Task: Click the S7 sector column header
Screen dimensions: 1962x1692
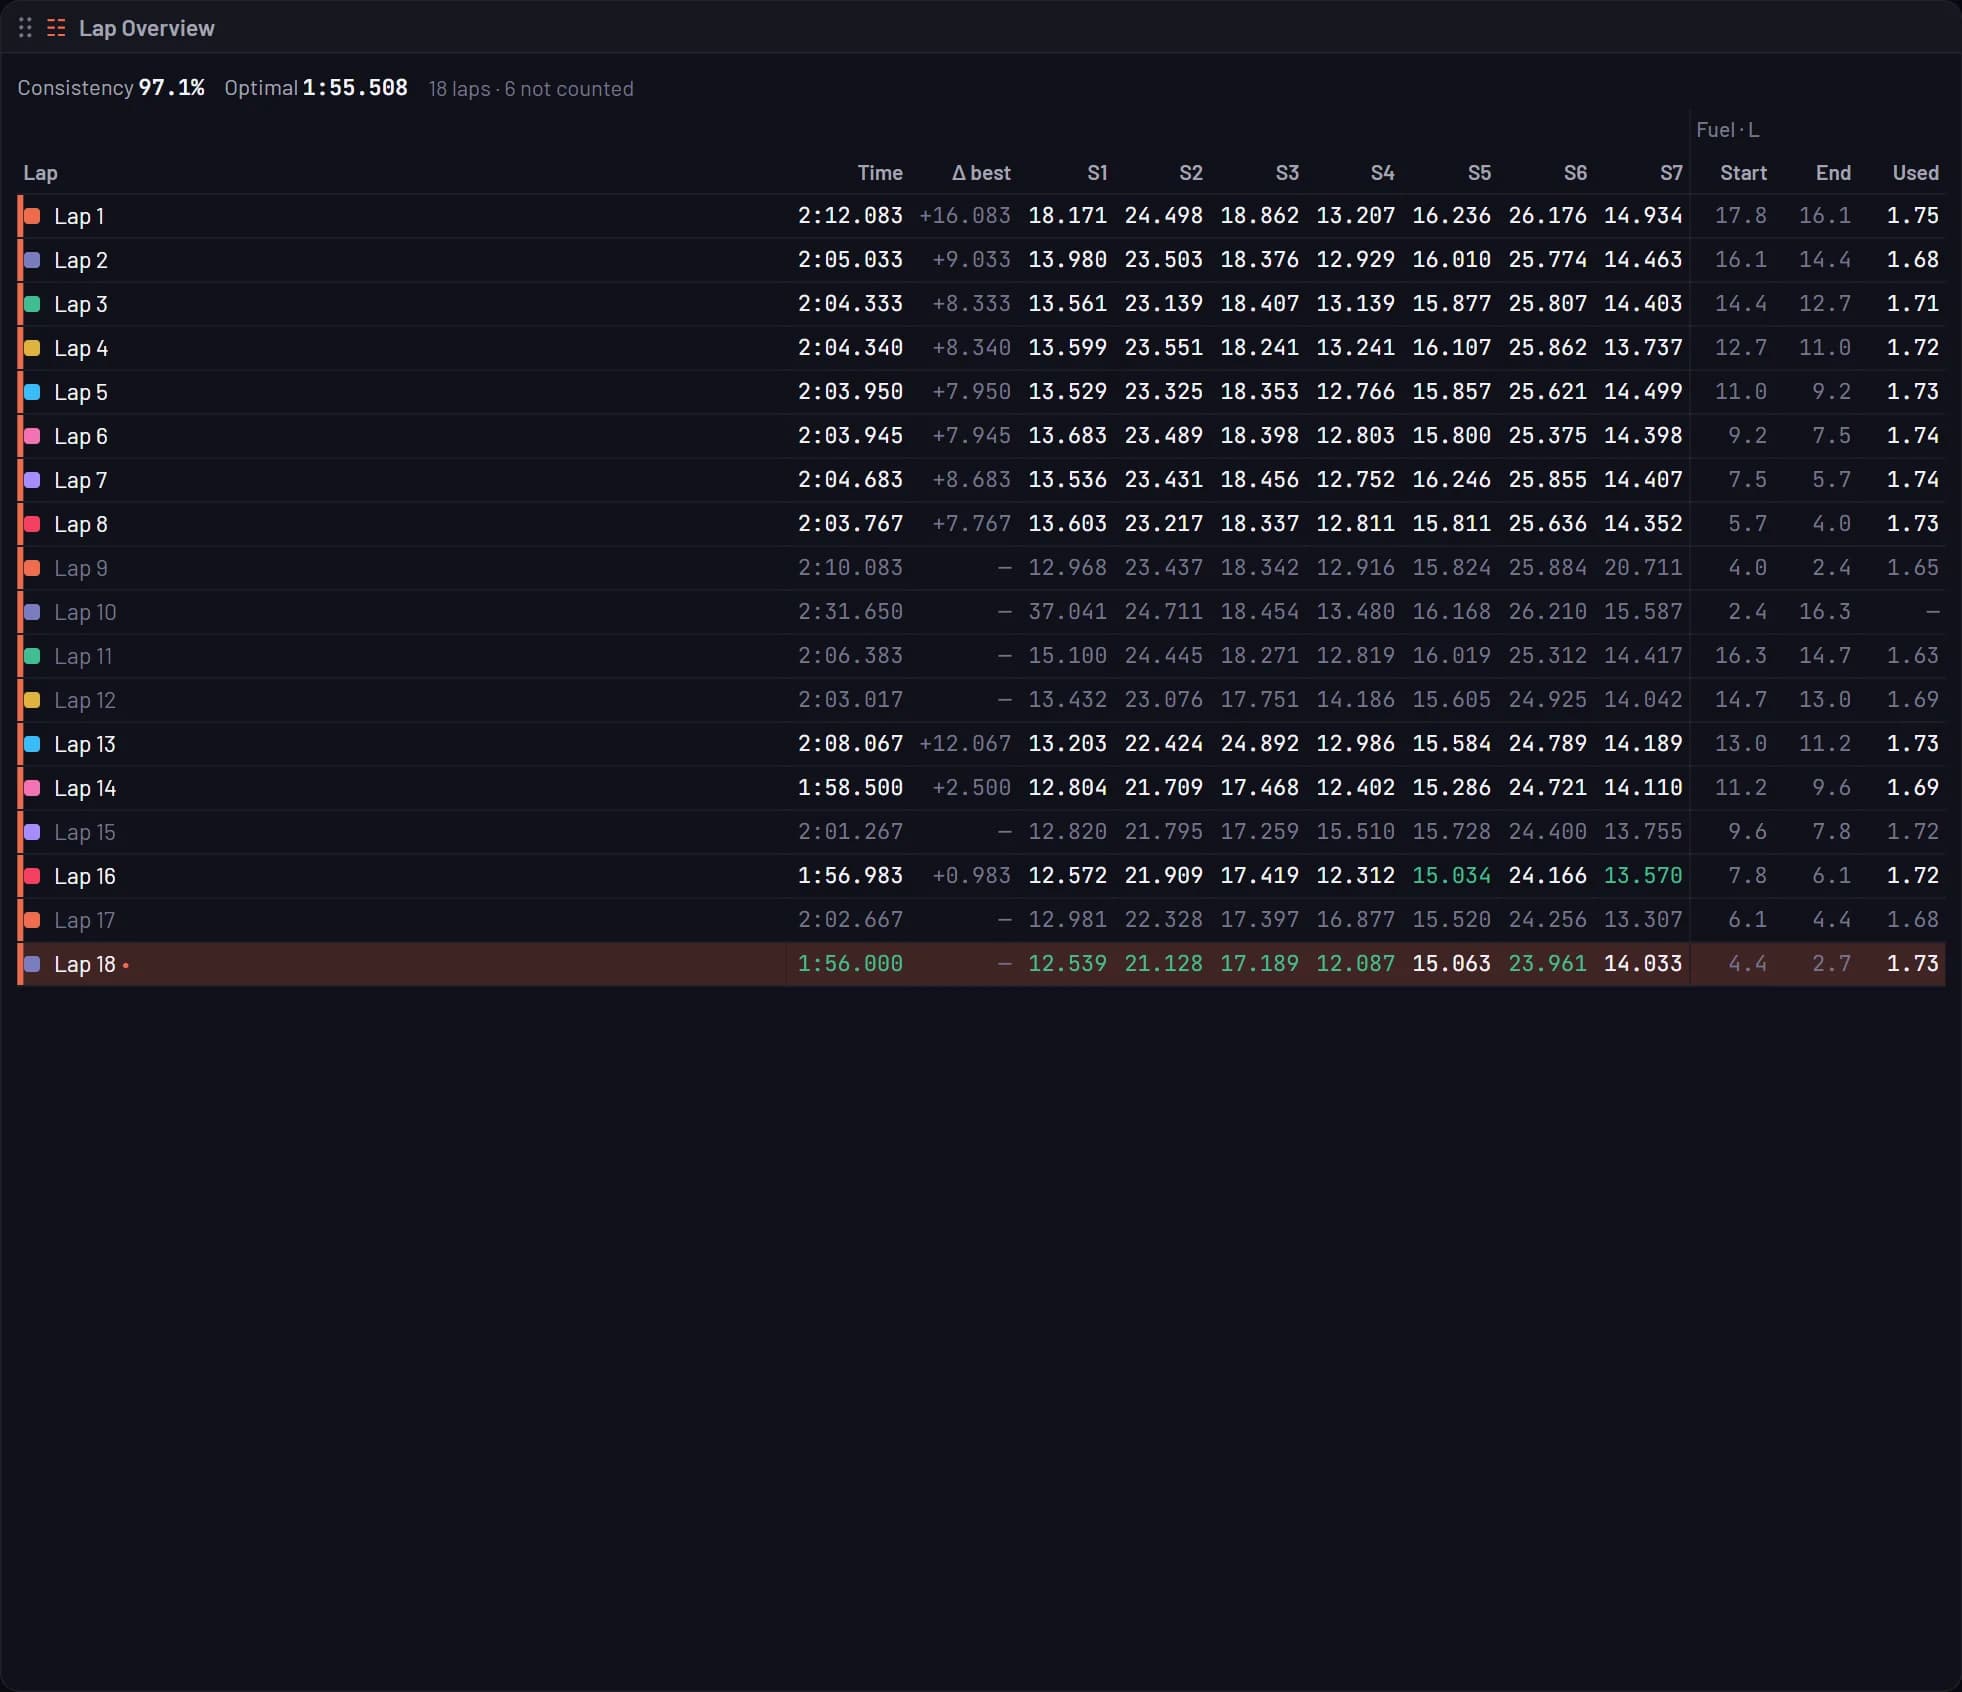Action: (x=1671, y=173)
